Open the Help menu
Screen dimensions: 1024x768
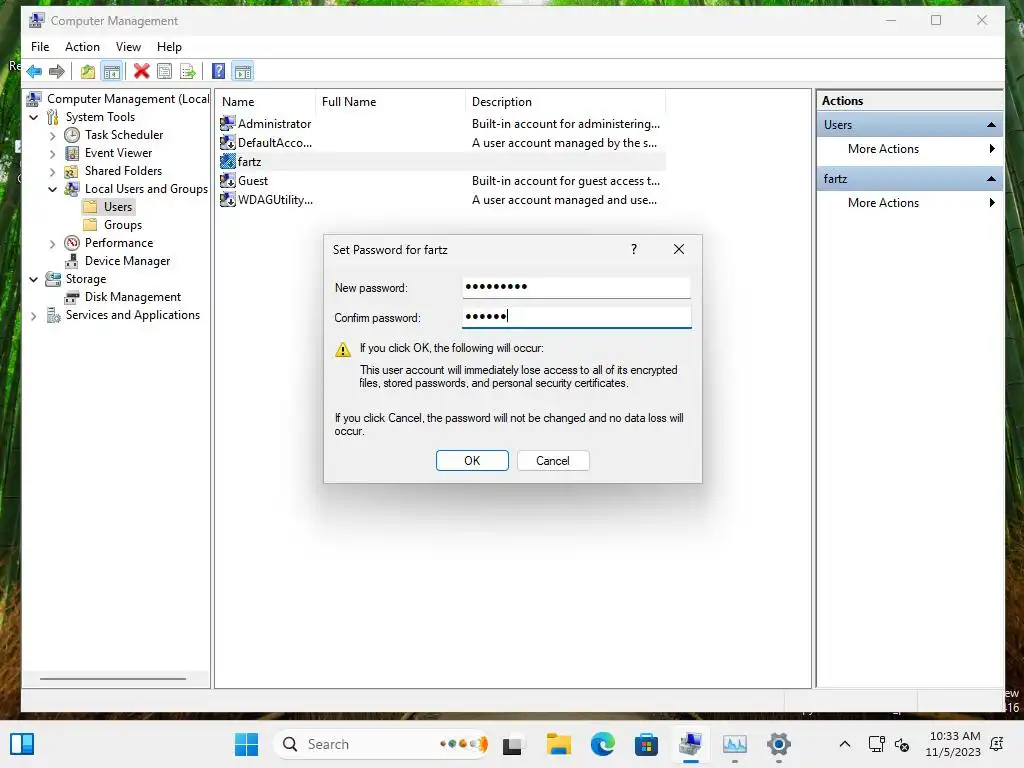[169, 47]
